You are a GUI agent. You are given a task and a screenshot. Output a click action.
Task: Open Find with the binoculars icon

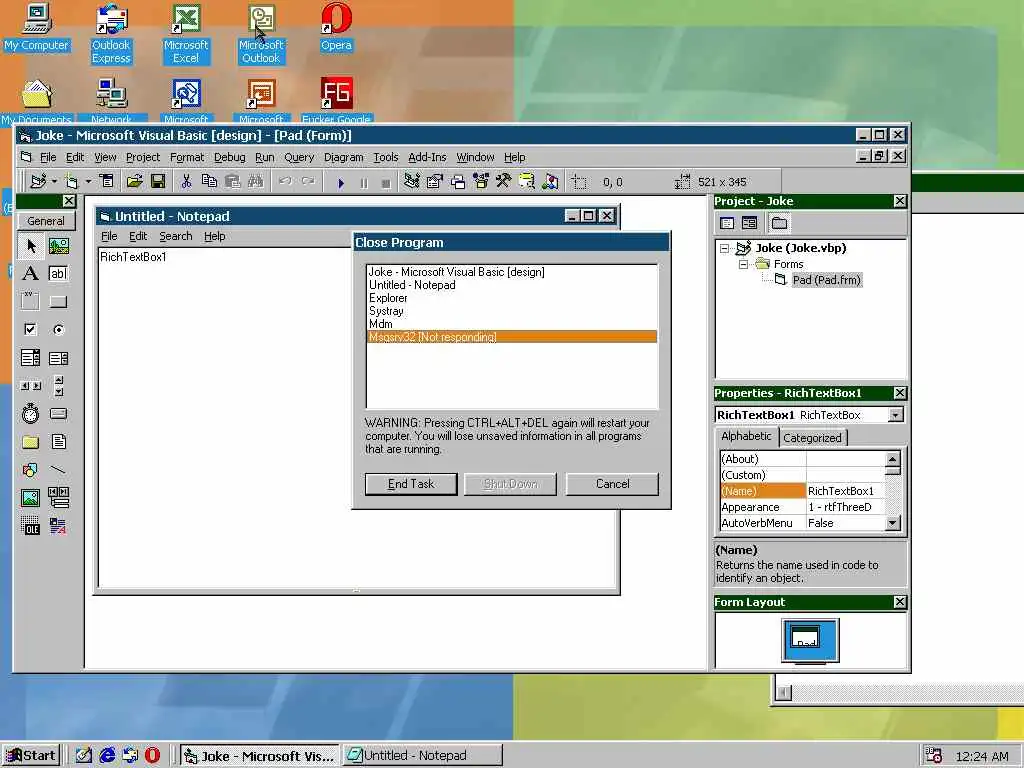point(255,182)
